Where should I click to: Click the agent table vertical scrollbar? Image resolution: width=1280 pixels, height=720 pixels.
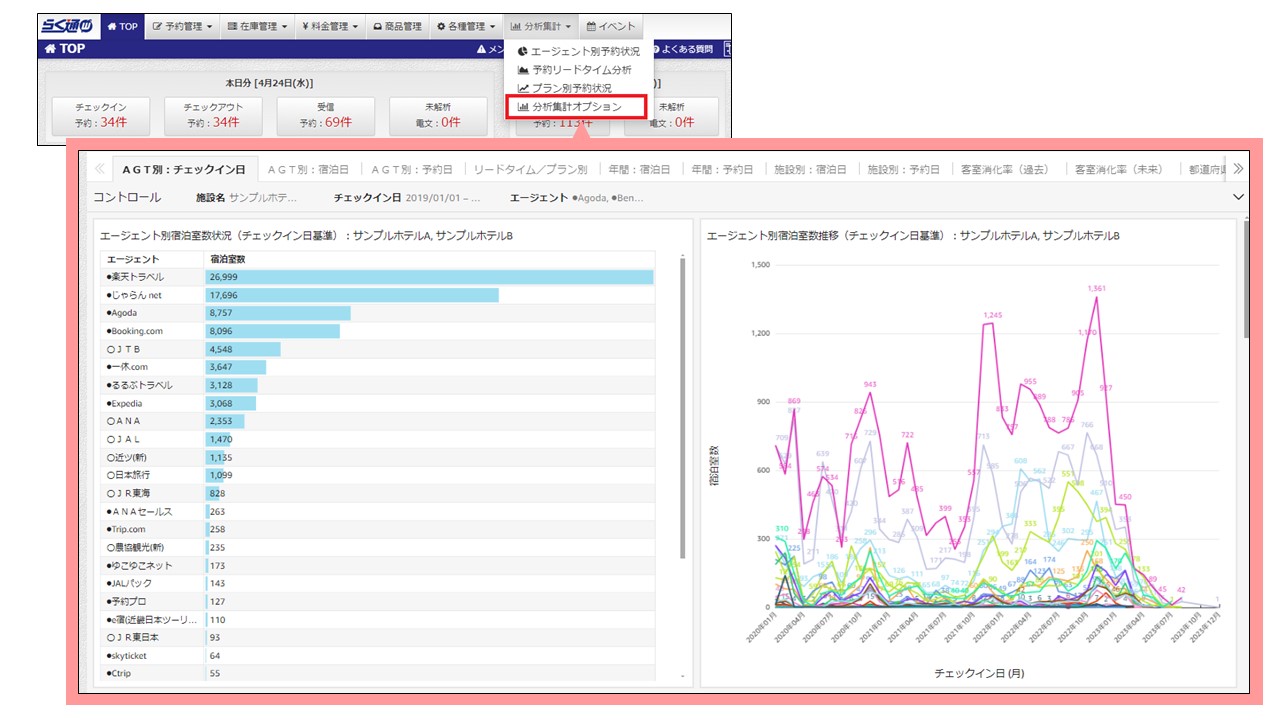[683, 407]
